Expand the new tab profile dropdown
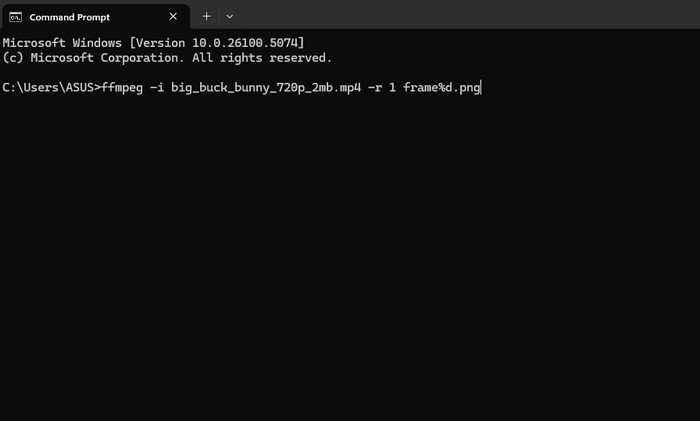The image size is (700, 421). click(x=230, y=17)
